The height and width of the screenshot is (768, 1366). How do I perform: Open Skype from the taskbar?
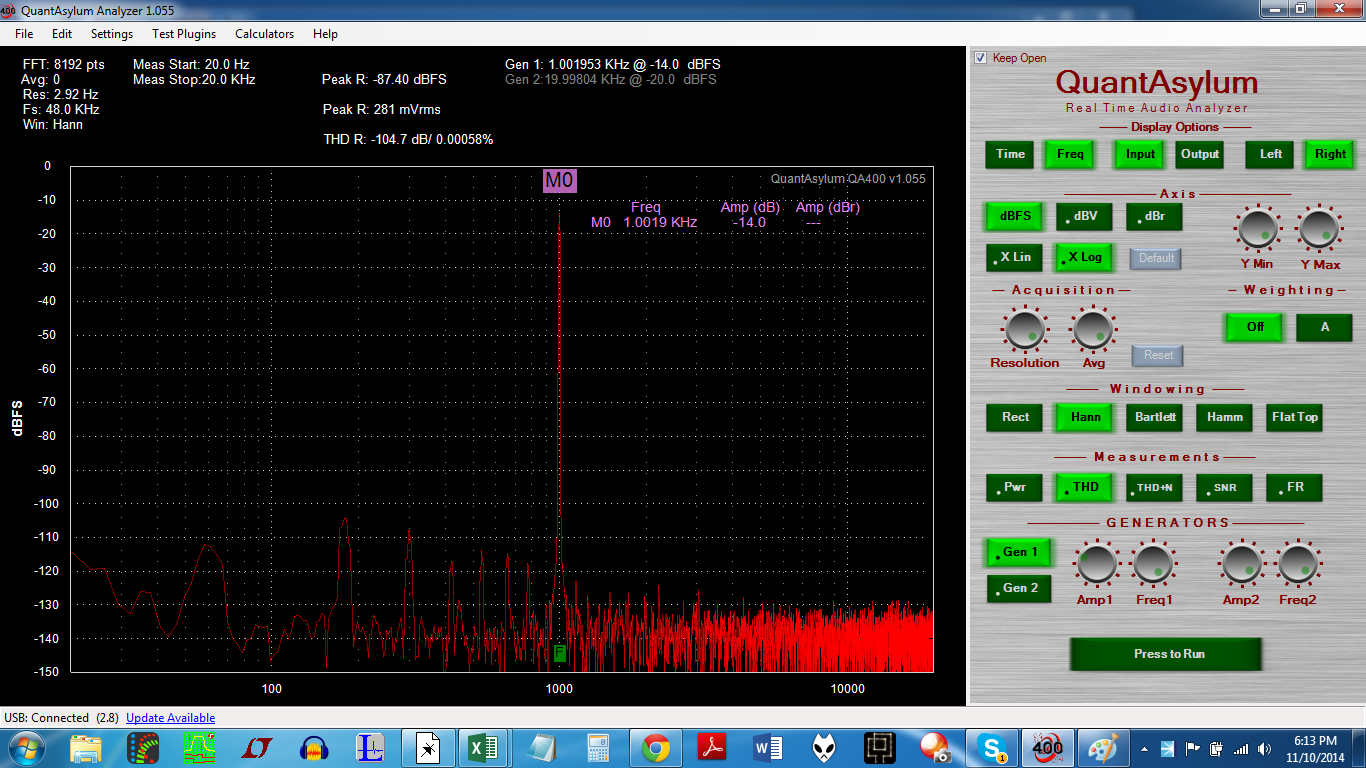[x=992, y=747]
